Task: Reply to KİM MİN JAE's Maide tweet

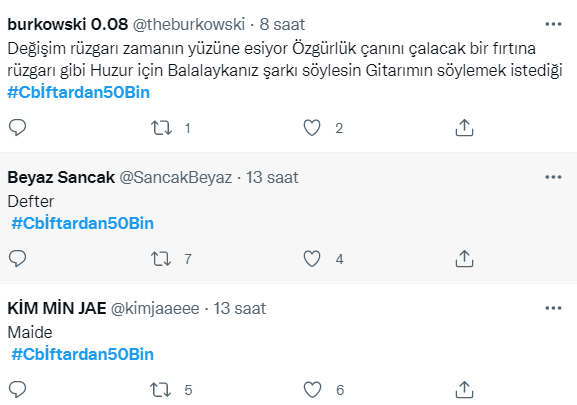Action: [17, 390]
